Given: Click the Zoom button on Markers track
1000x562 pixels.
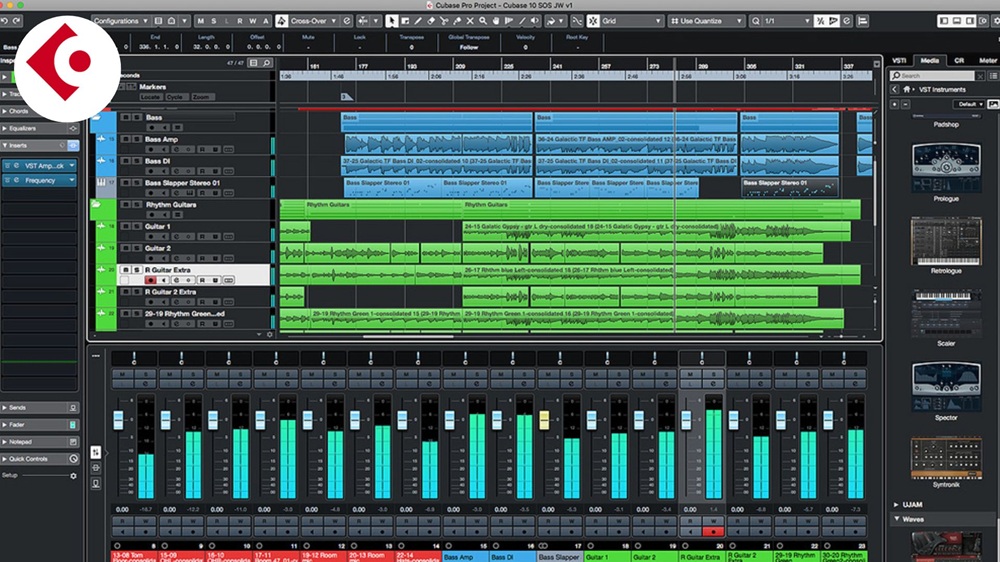Looking at the screenshot, I should point(201,97).
